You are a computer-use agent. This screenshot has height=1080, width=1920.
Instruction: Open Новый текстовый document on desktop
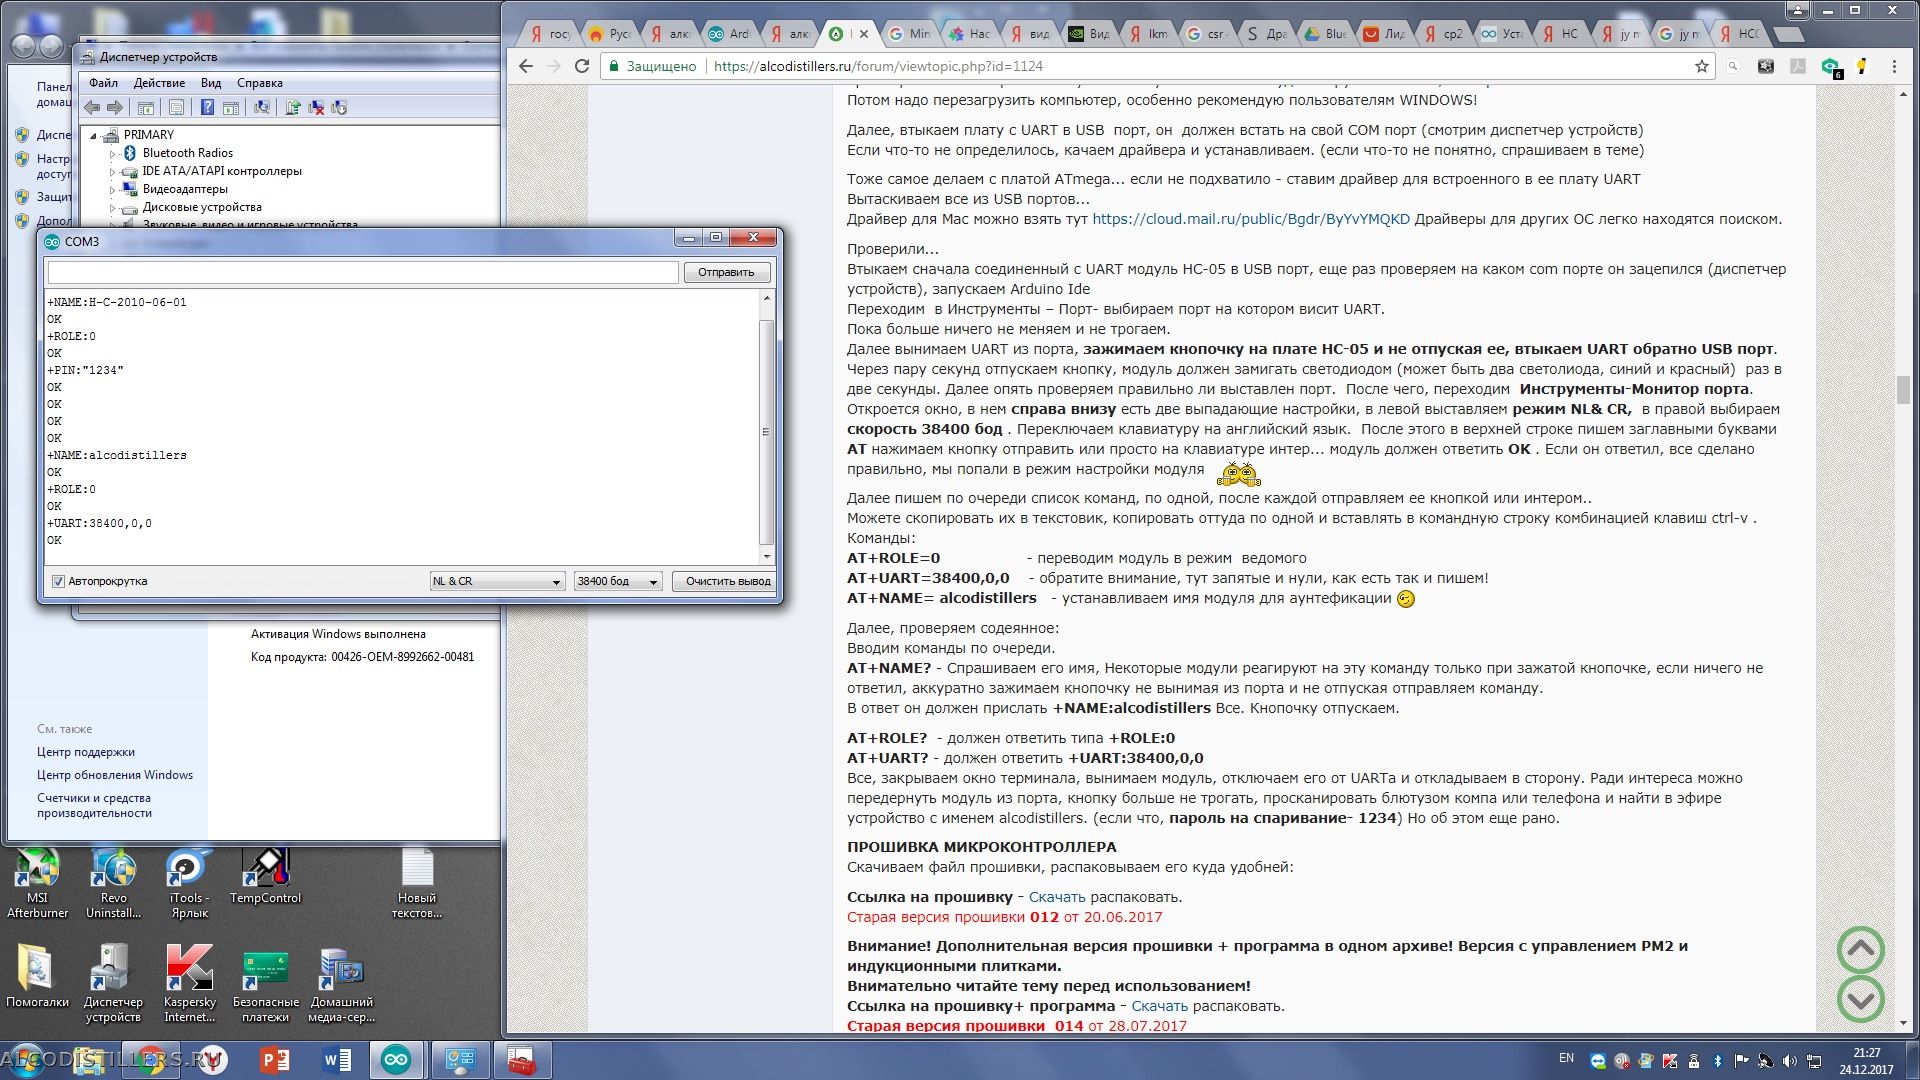[417, 884]
